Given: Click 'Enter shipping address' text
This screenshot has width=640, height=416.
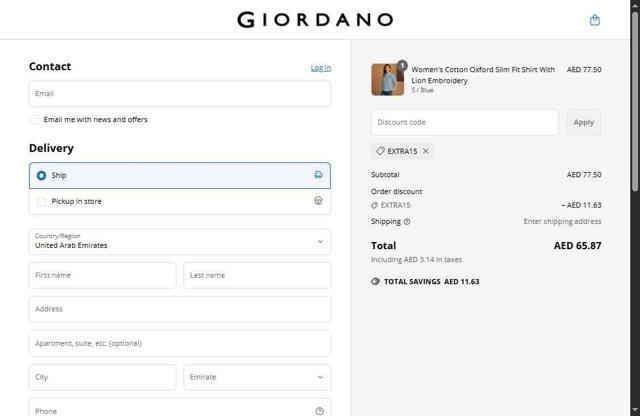Looking at the screenshot, I should click(x=562, y=221).
